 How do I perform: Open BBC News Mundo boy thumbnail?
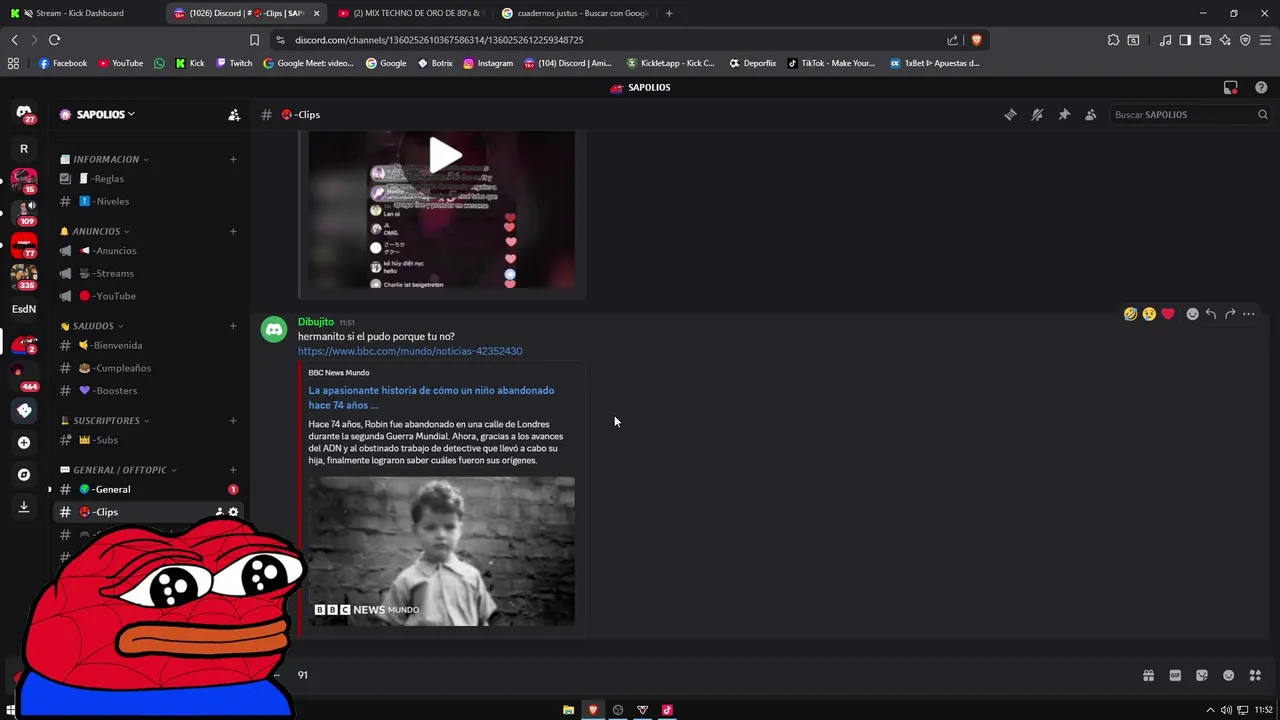click(441, 551)
